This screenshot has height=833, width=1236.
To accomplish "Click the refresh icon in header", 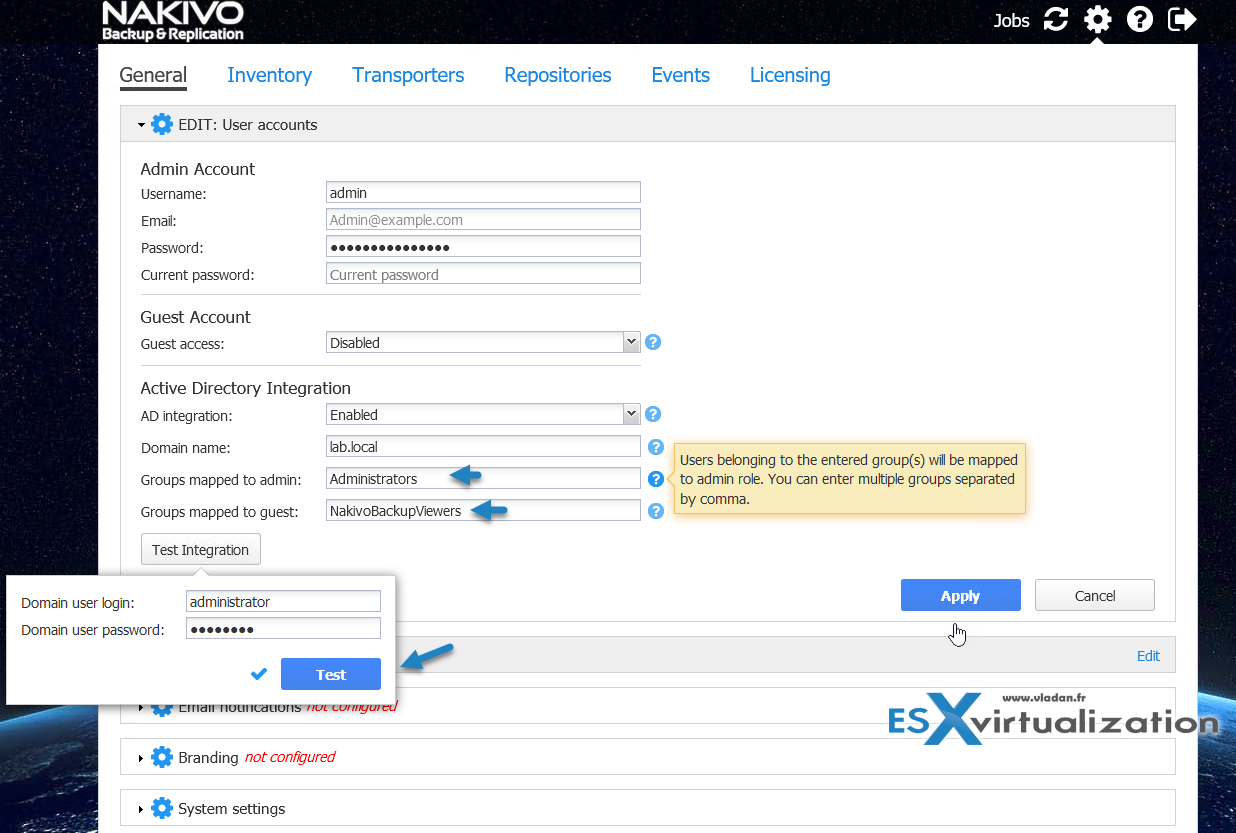I will click(1056, 19).
